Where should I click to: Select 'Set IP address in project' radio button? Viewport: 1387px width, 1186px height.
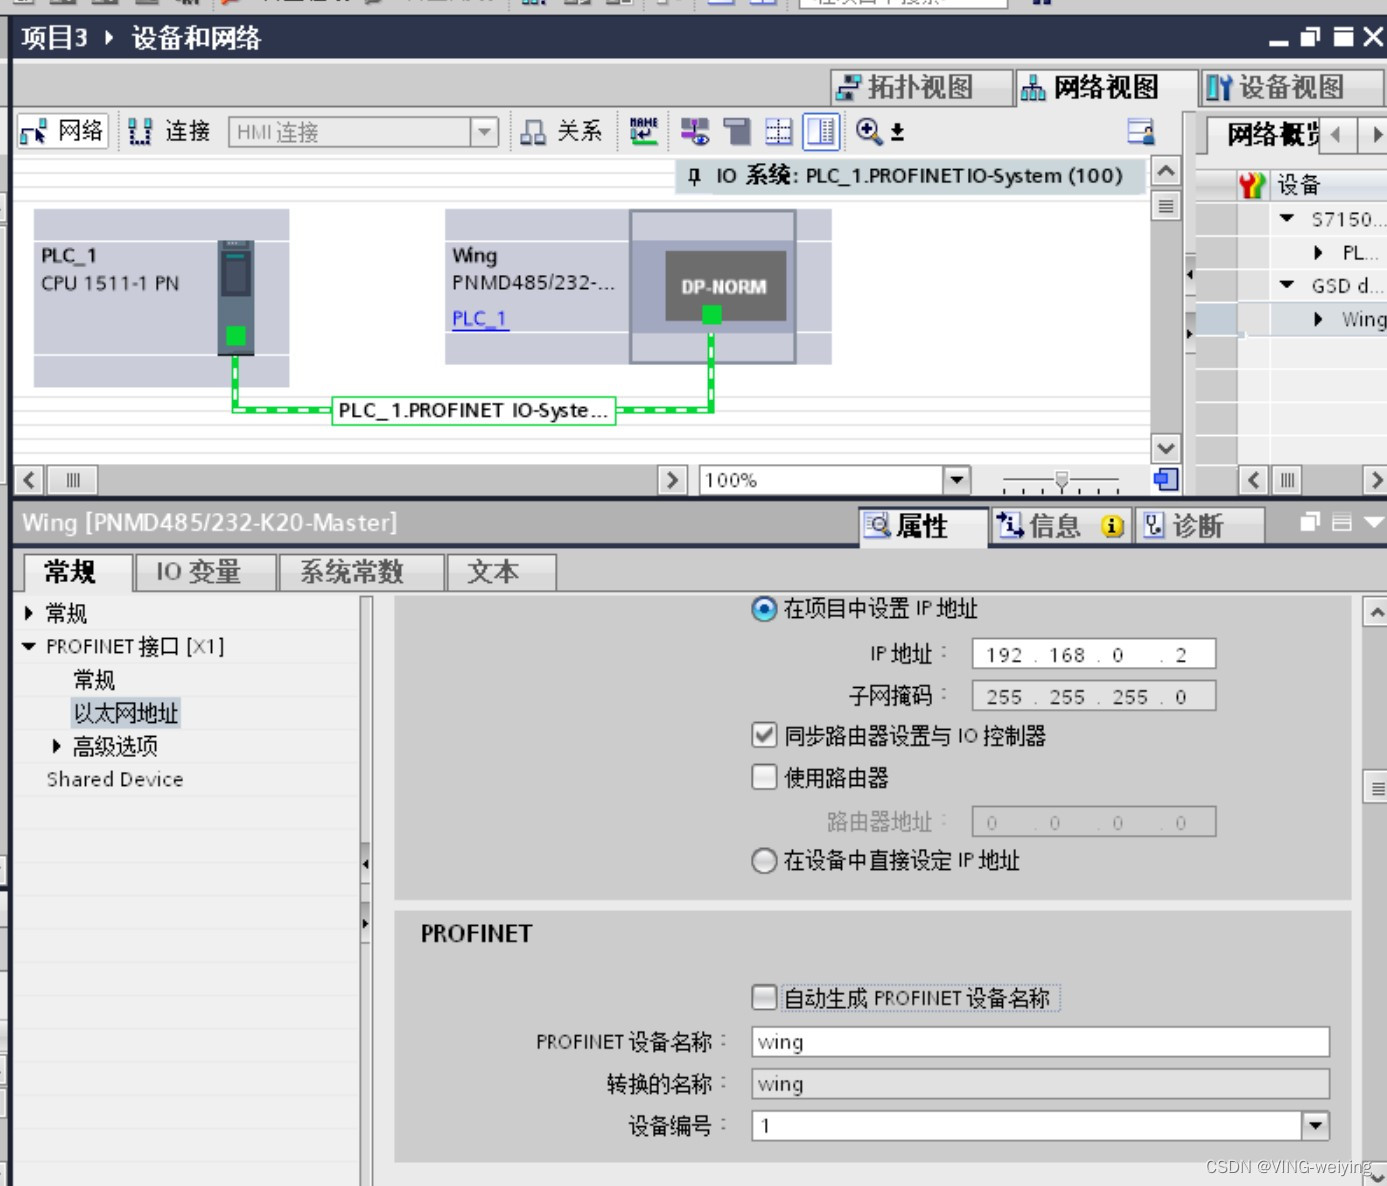(x=764, y=609)
